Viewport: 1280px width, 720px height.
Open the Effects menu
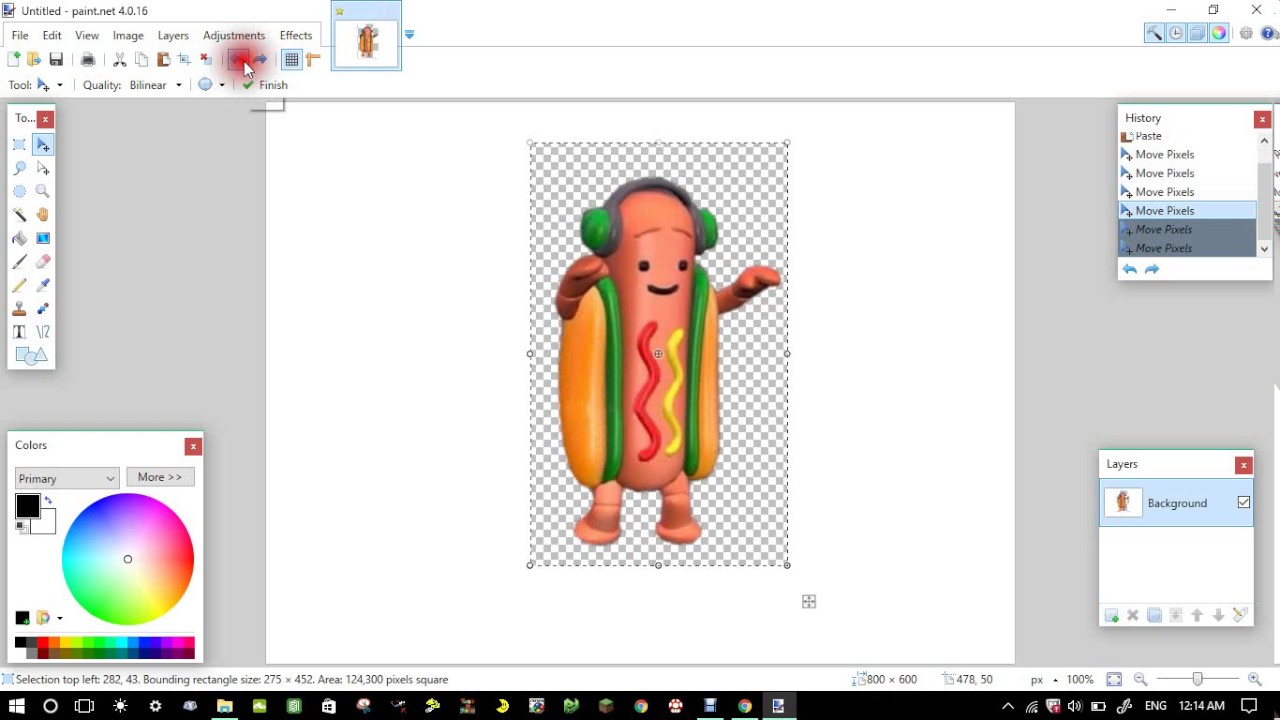296,35
